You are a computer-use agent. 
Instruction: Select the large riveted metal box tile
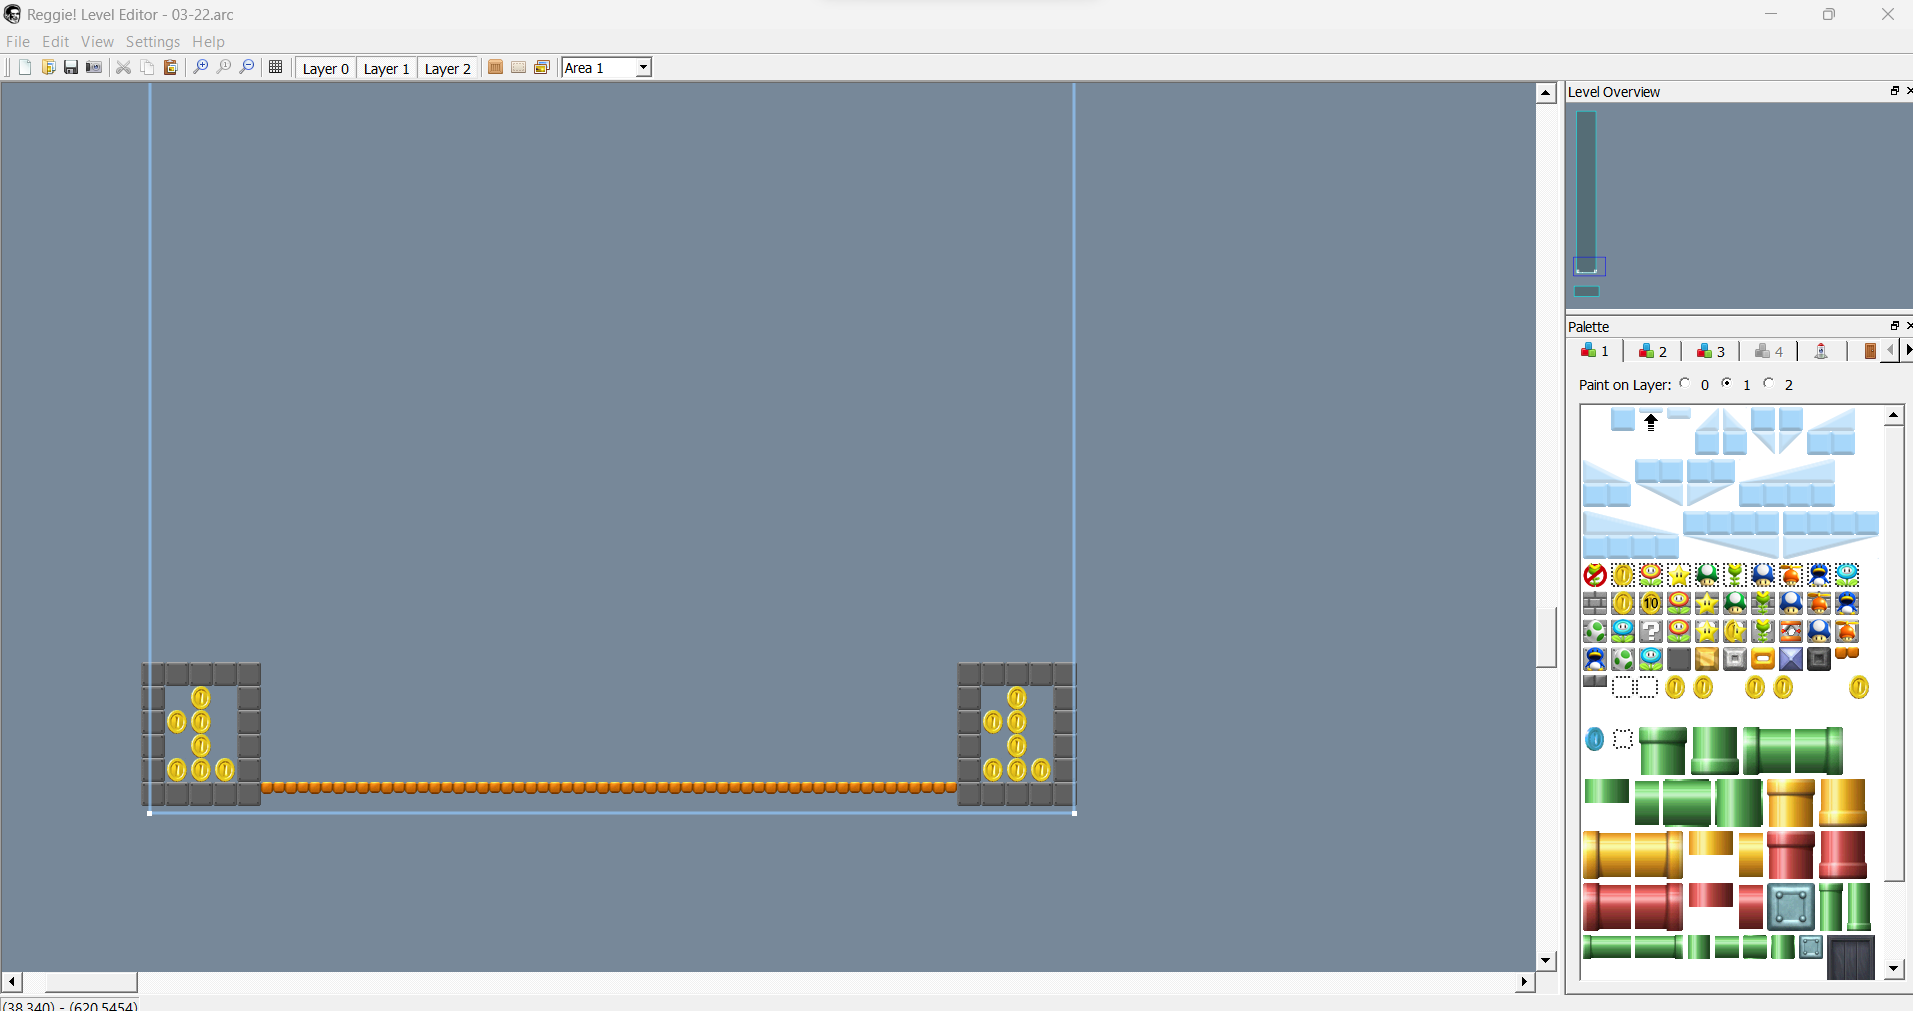tap(1790, 907)
